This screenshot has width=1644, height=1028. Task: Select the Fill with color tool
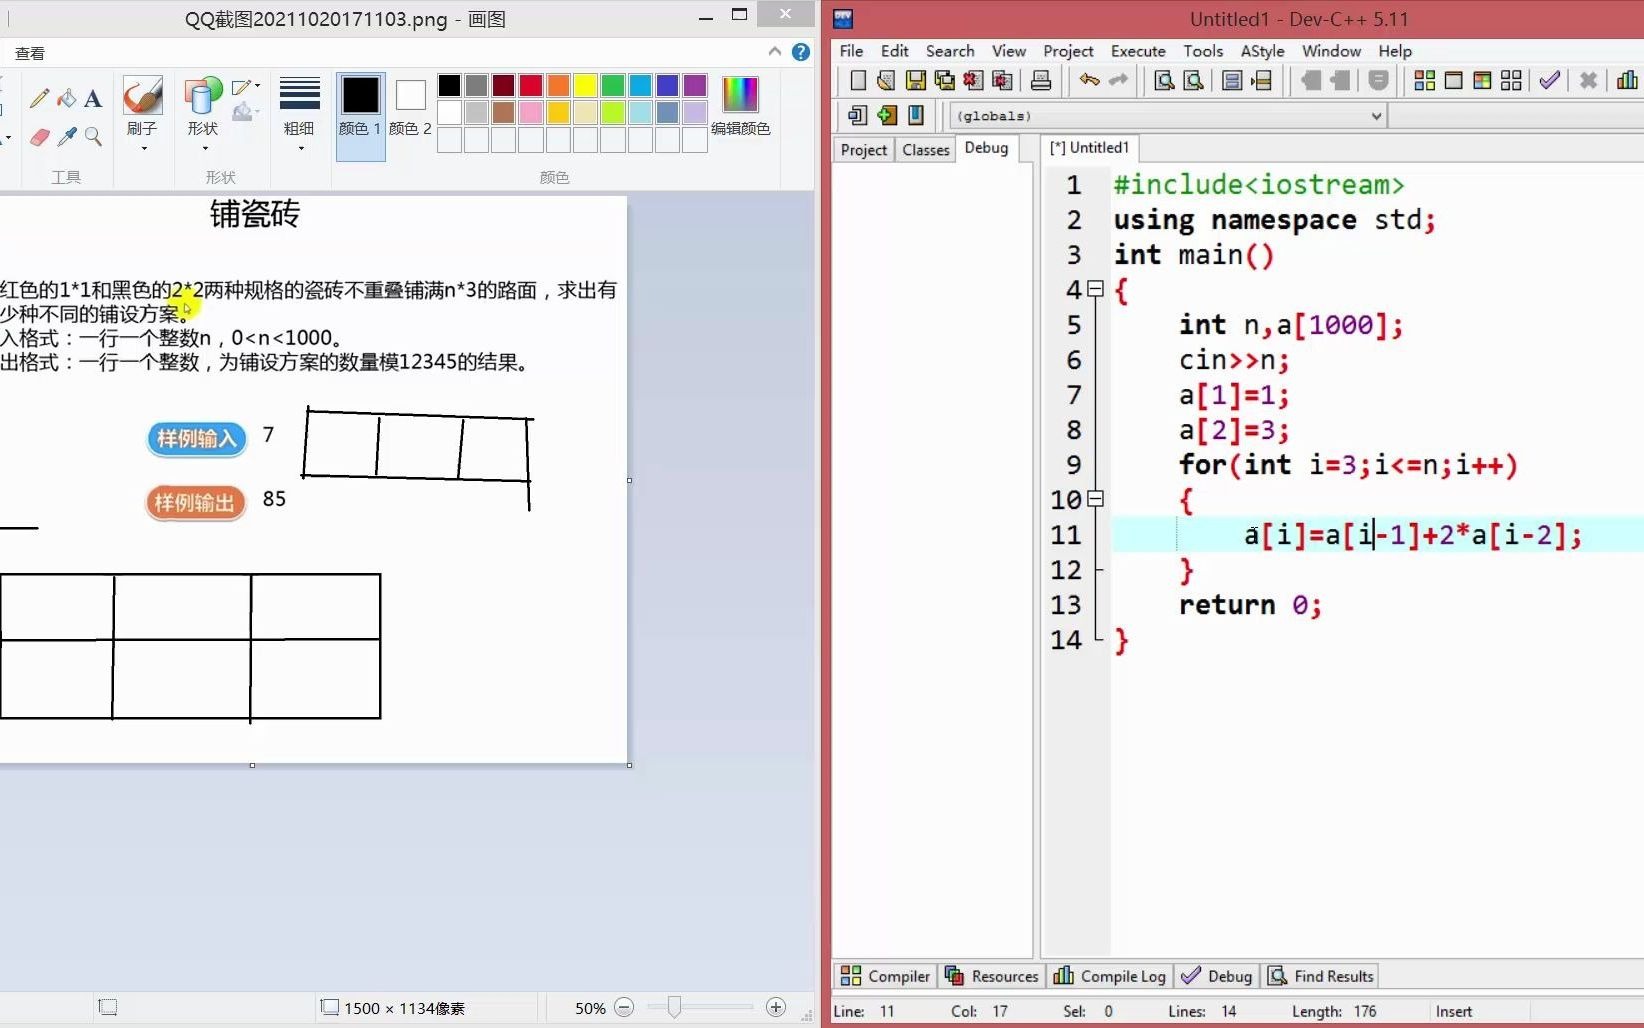tap(66, 97)
